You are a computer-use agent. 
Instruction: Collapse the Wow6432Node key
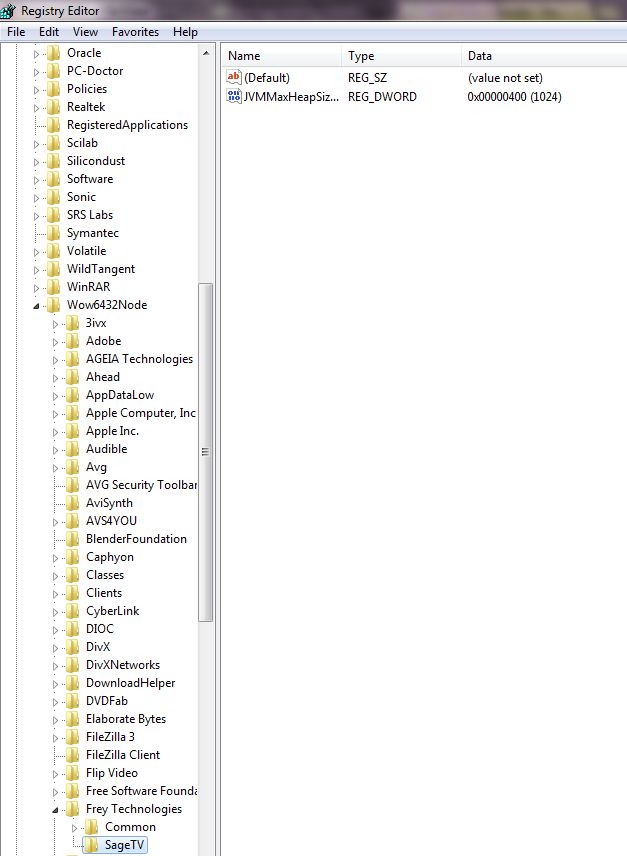(x=37, y=306)
